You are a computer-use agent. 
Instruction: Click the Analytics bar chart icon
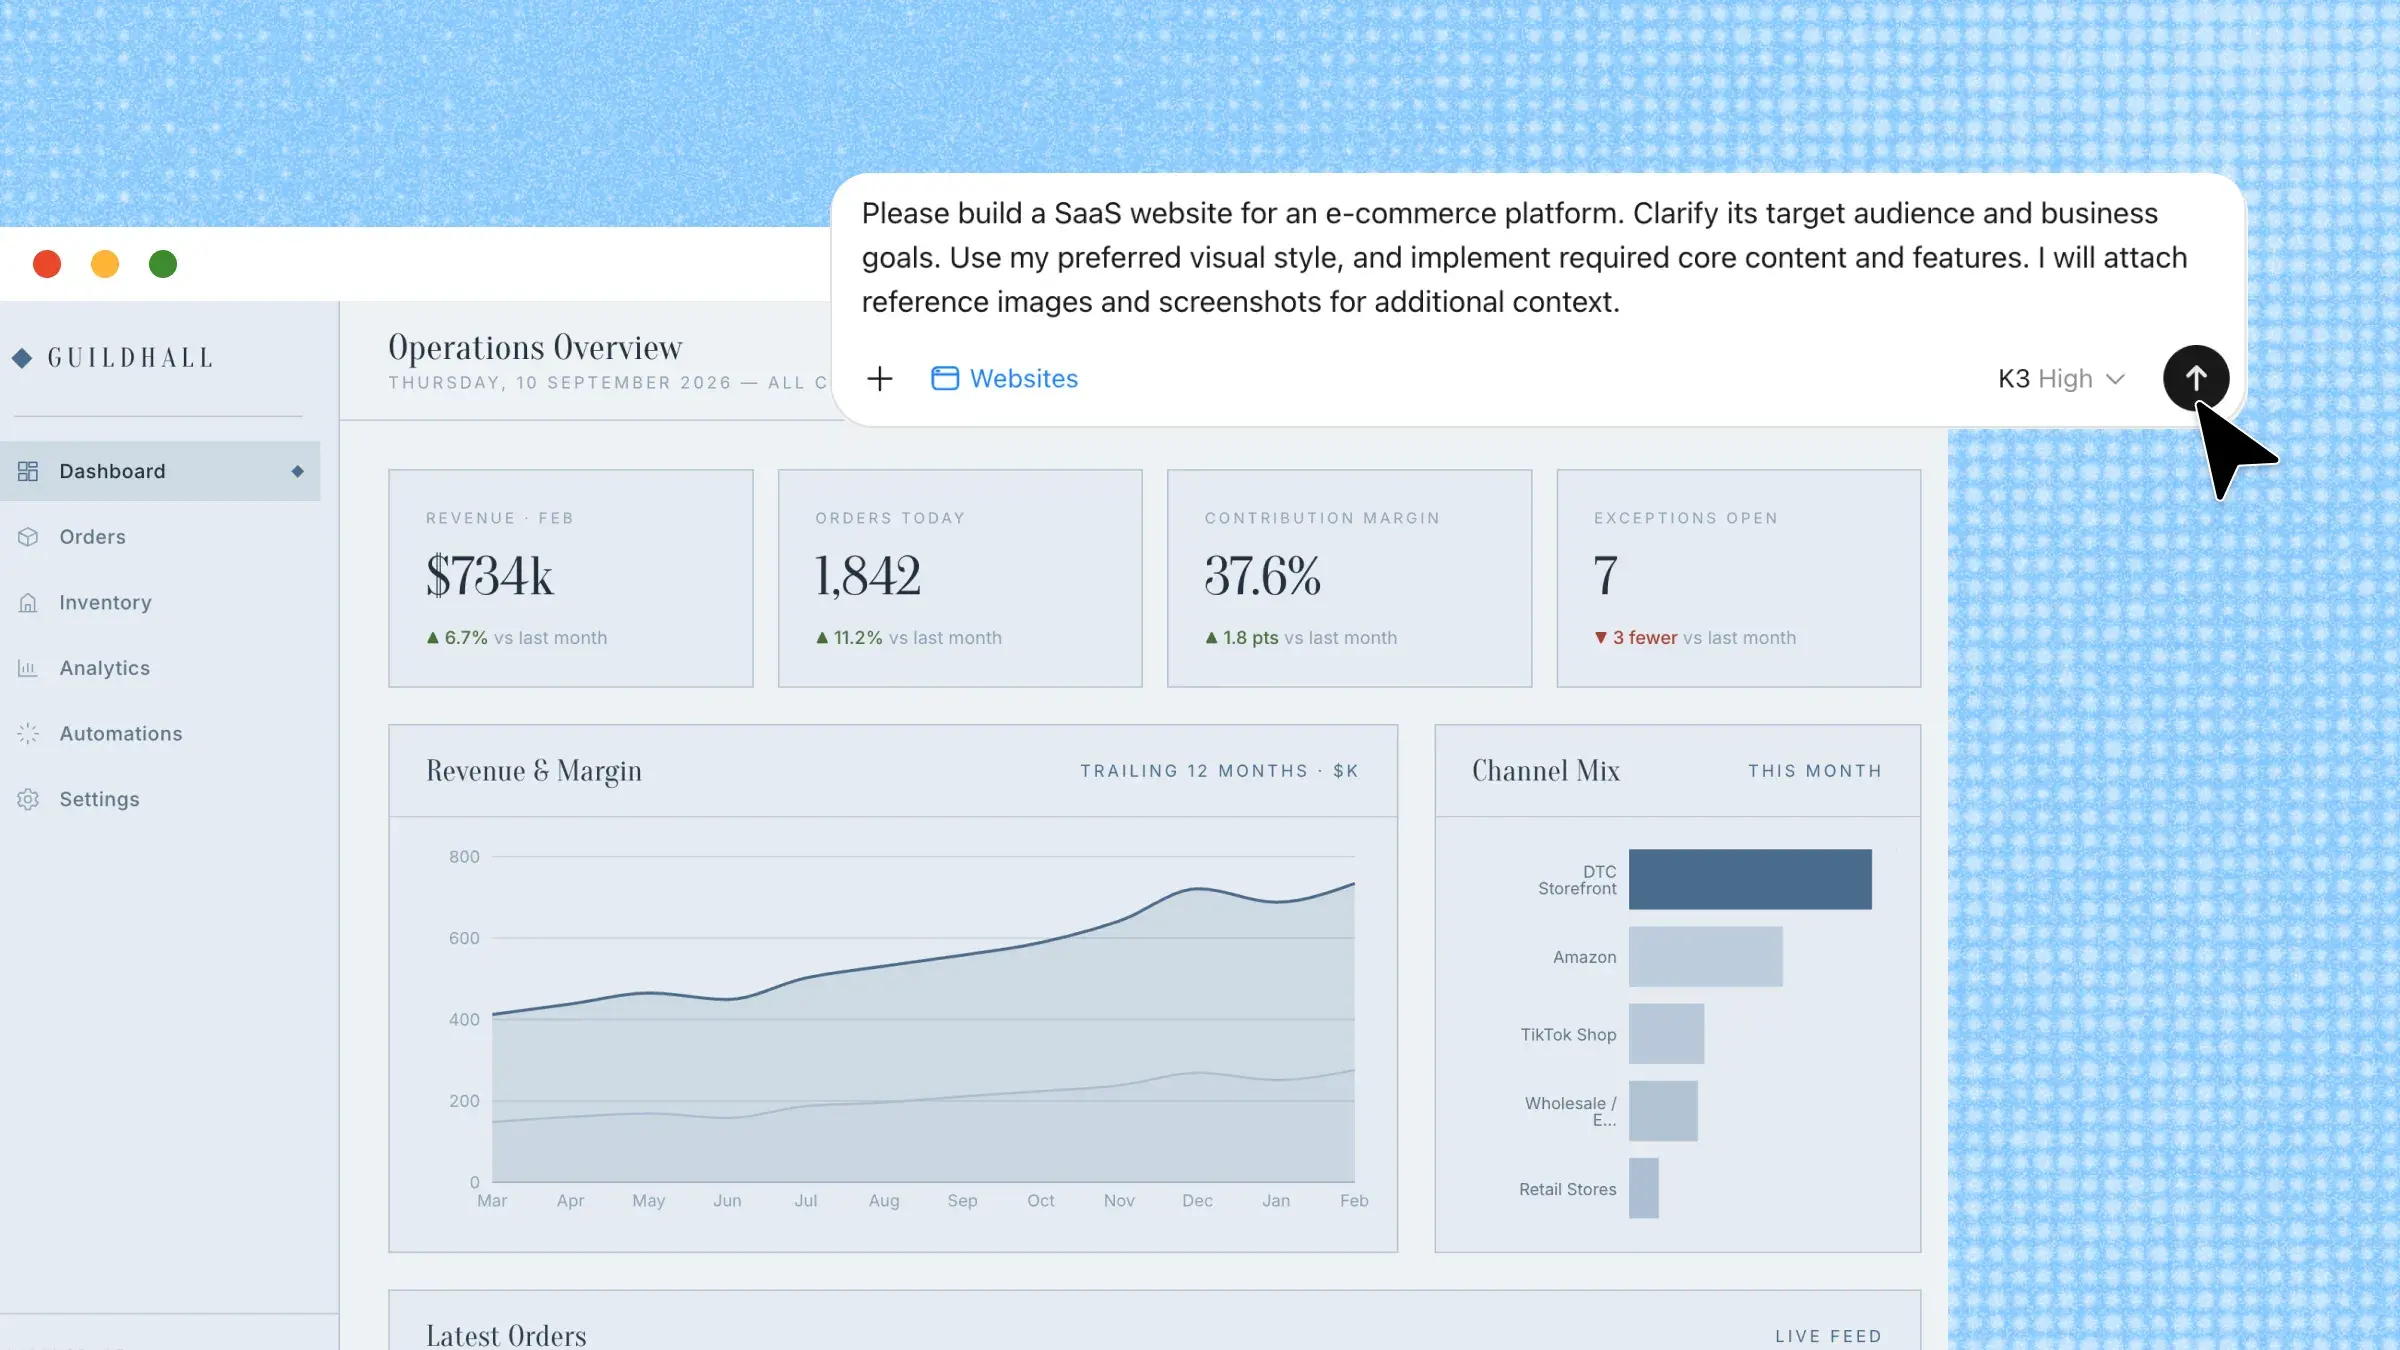pos(28,668)
